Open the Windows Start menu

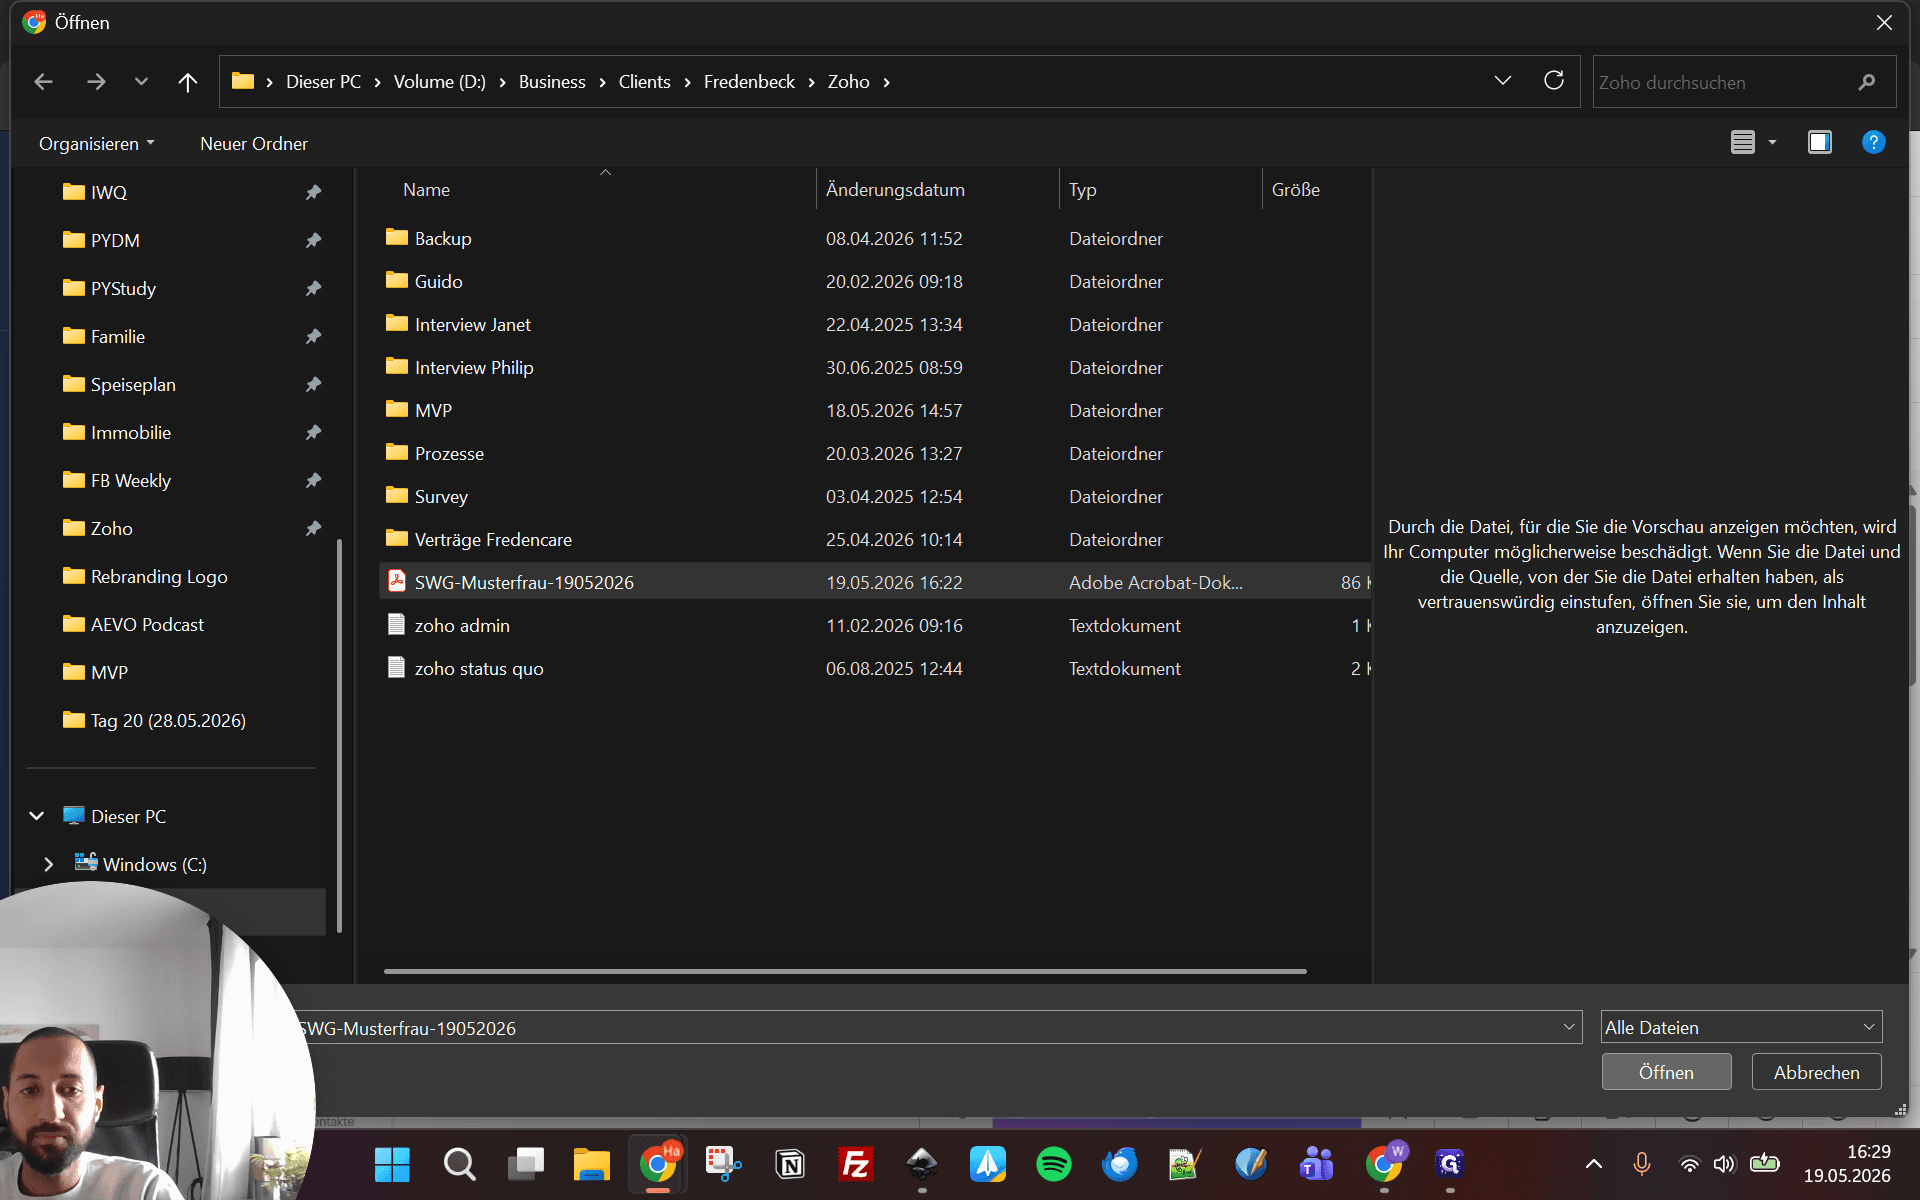[392, 1163]
